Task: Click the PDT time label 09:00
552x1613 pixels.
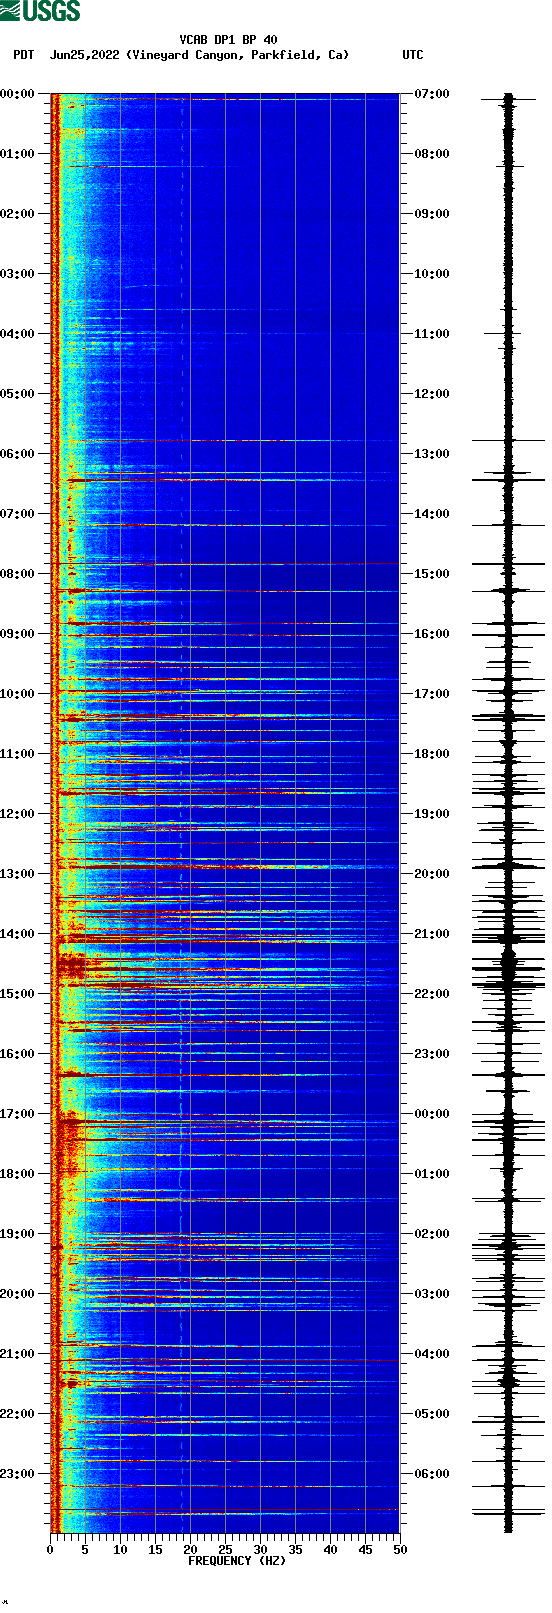Action: tap(17, 634)
